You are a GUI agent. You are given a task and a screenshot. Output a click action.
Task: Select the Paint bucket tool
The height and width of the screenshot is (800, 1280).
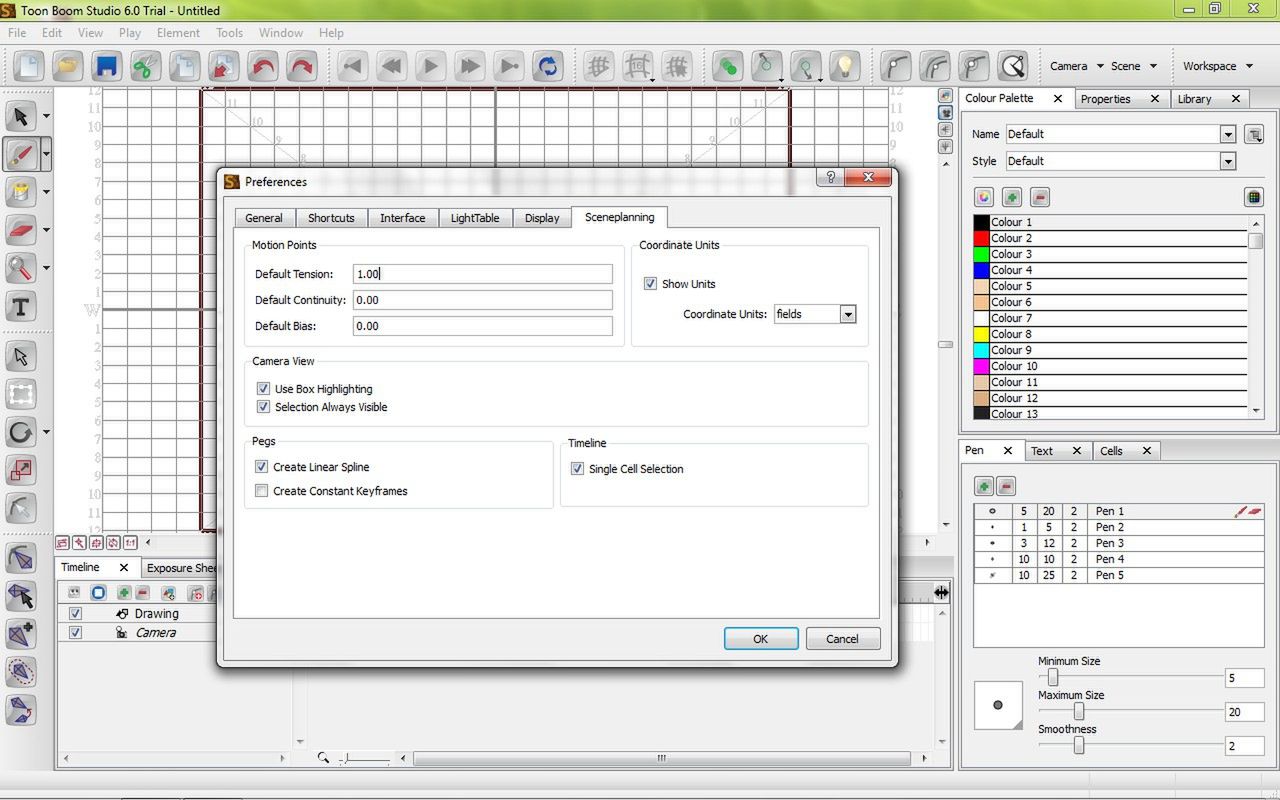click(20, 192)
